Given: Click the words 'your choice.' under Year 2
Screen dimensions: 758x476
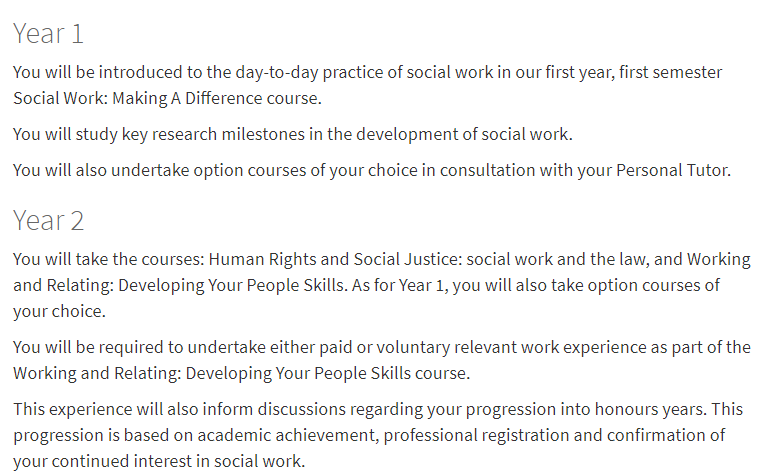Looking at the screenshot, I should click(59, 311).
